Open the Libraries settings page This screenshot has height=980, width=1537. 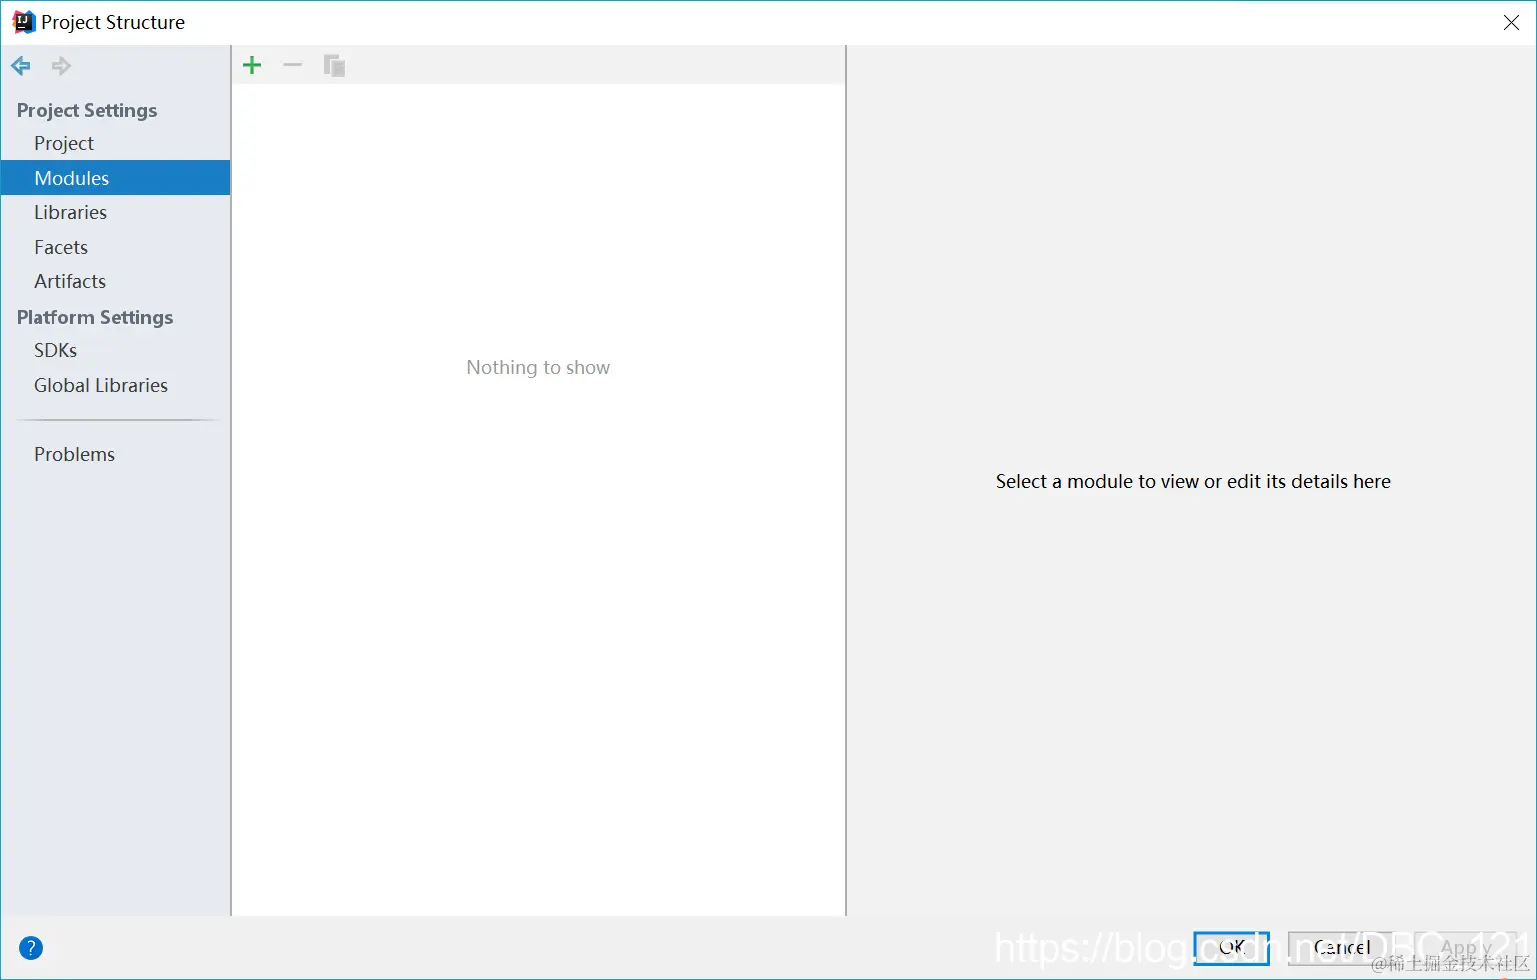pyautogui.click(x=115, y=212)
